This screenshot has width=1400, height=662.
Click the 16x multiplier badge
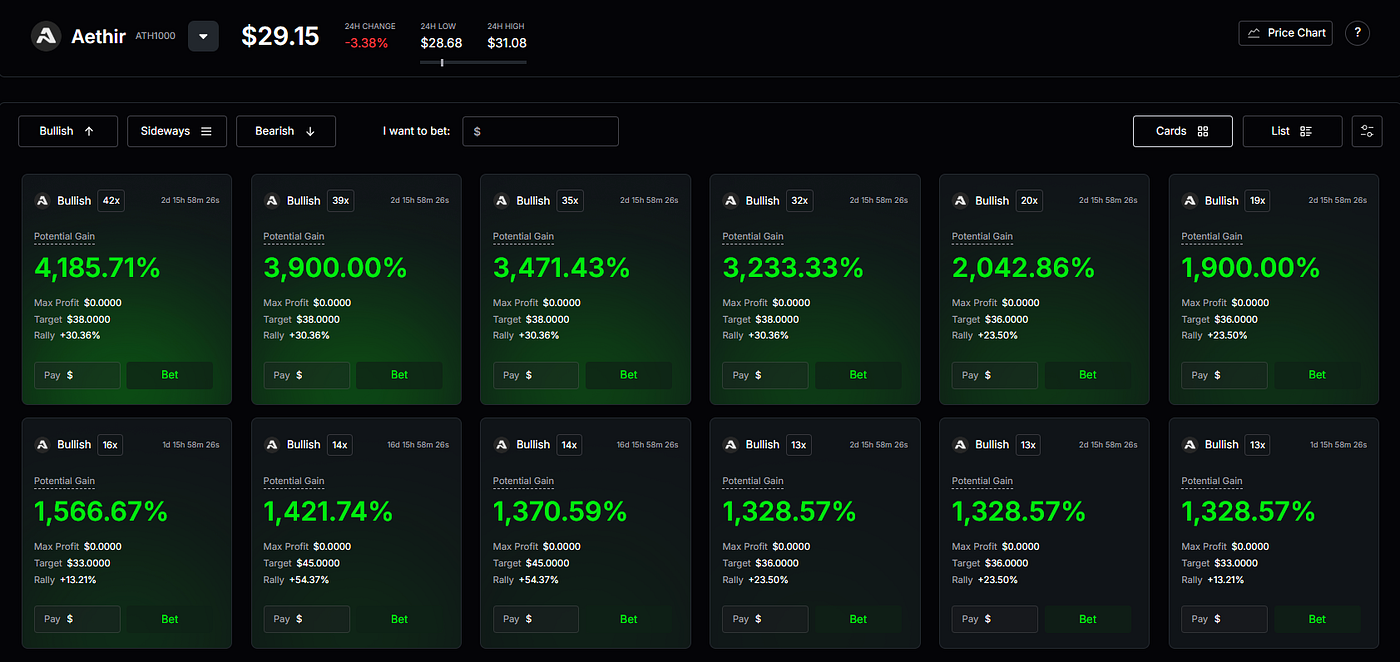point(110,444)
